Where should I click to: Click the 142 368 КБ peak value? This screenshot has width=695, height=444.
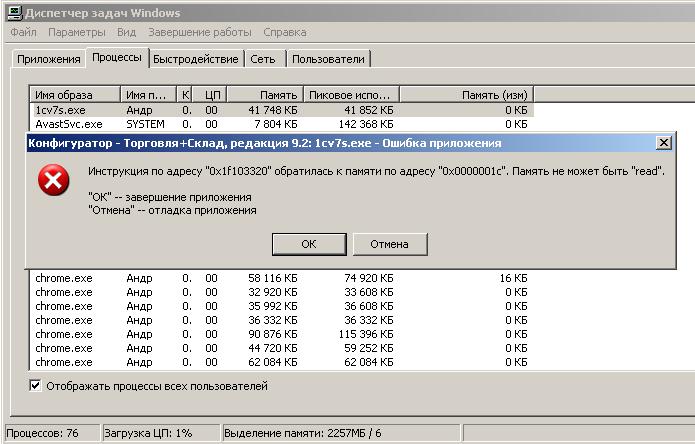(x=366, y=124)
